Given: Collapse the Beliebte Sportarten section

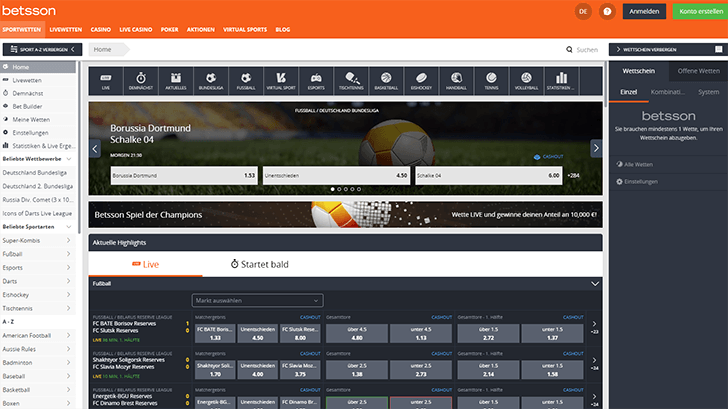Looking at the screenshot, I should (x=69, y=227).
